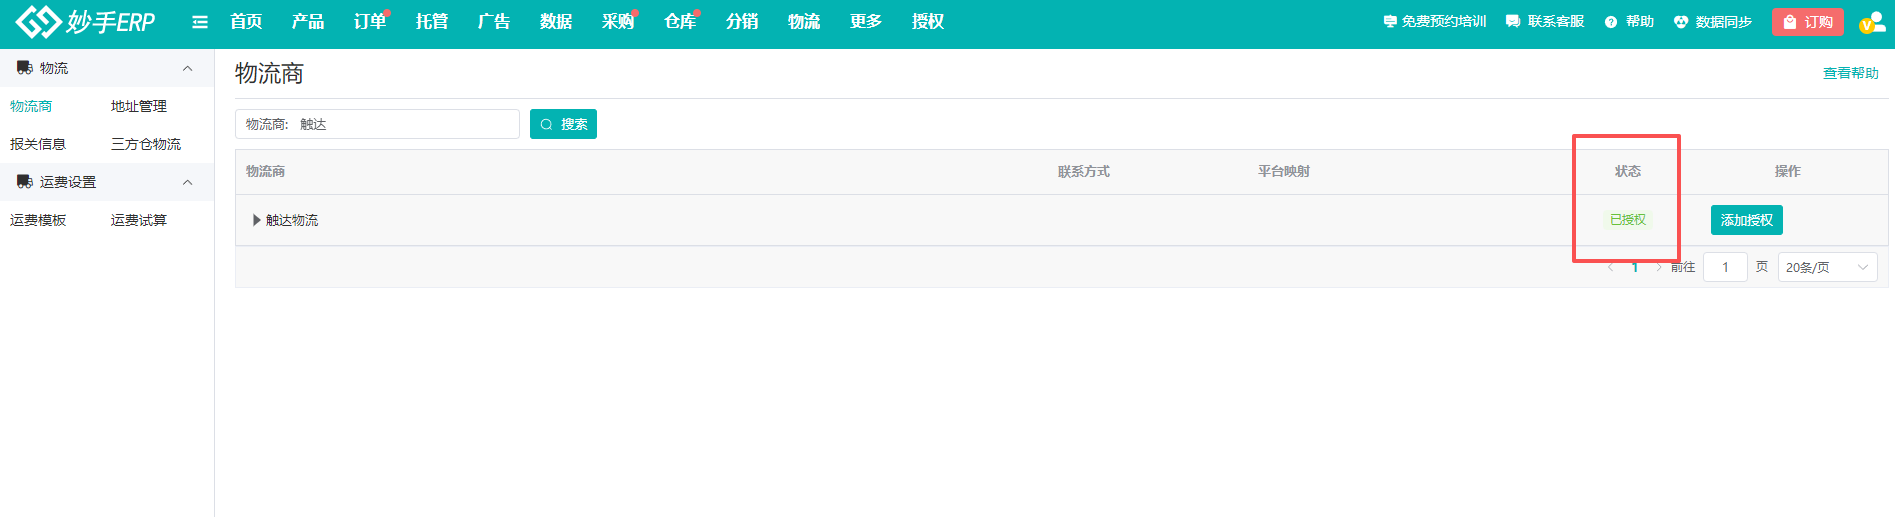The height and width of the screenshot is (517, 1895).
Task: Open 首页 in top navigation
Action: [246, 22]
